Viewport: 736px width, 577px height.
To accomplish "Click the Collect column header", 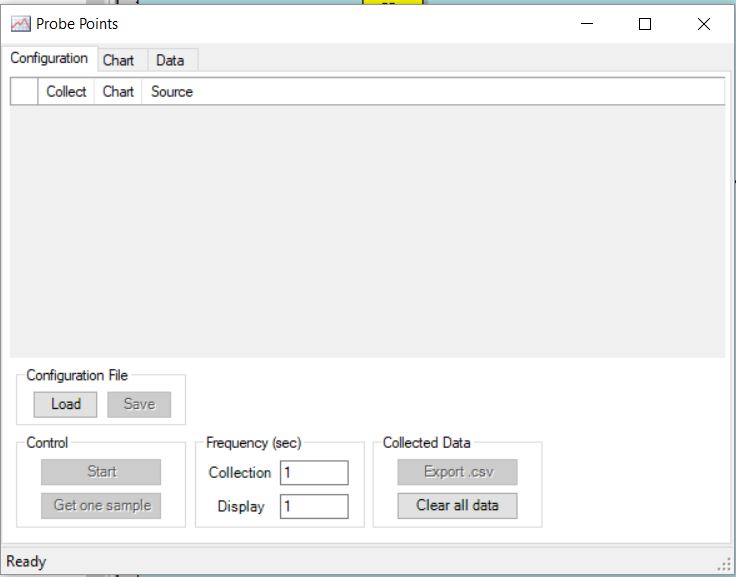I will [66, 92].
